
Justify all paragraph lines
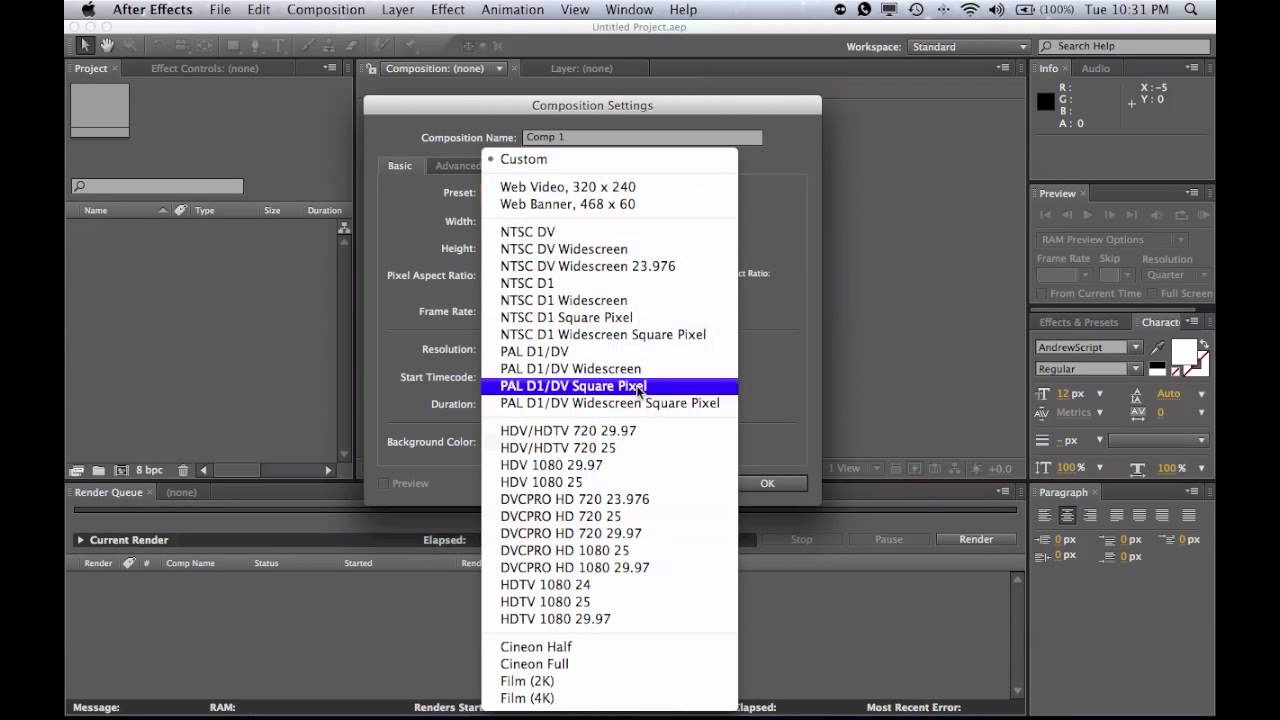pos(1189,516)
